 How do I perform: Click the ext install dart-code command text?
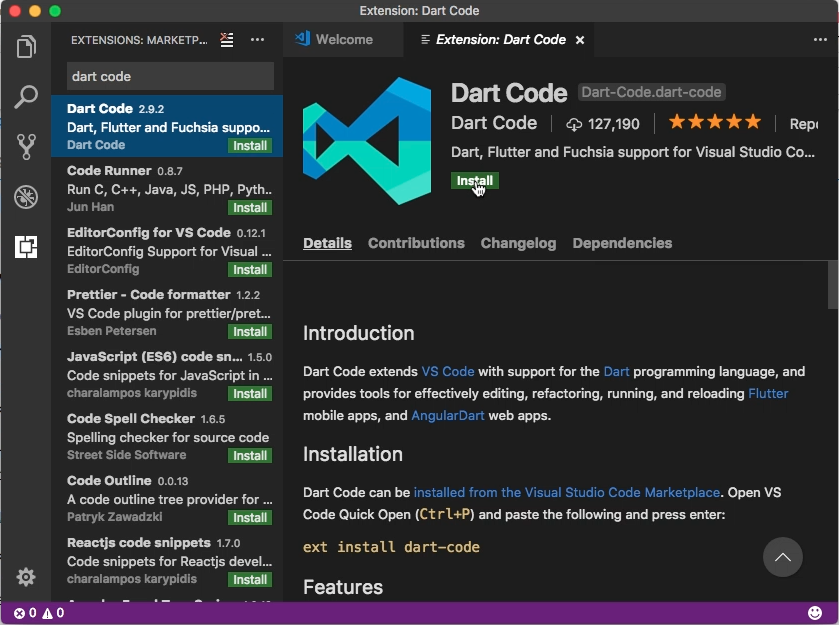pyautogui.click(x=391, y=547)
